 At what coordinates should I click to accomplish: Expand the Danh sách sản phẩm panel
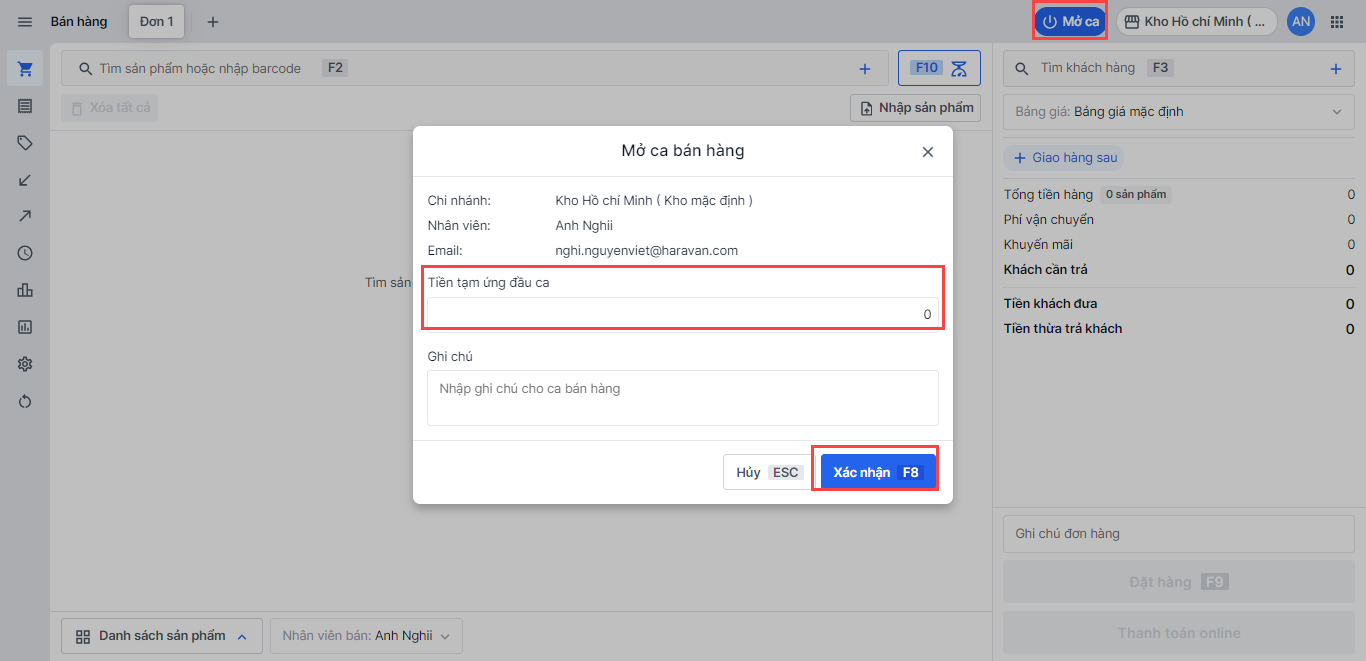[162, 636]
